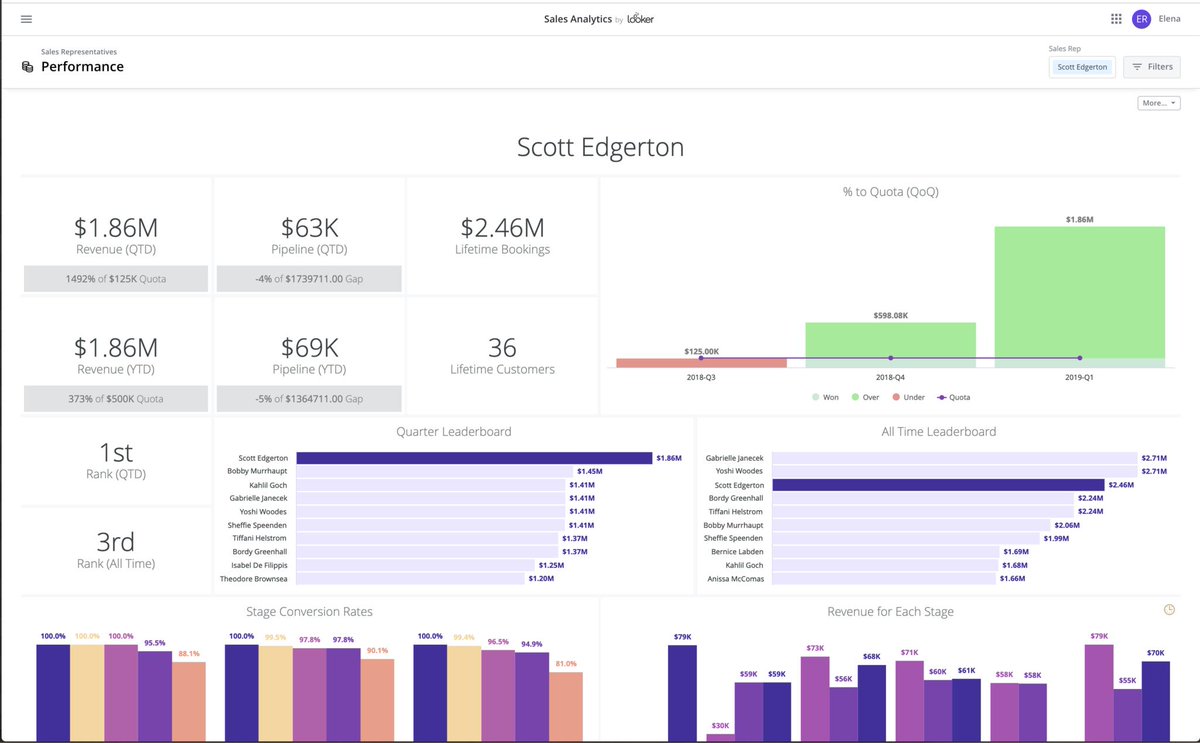Click the $73K revenue stage bar
Image resolution: width=1200 pixels, height=743 pixels.
pos(815,698)
